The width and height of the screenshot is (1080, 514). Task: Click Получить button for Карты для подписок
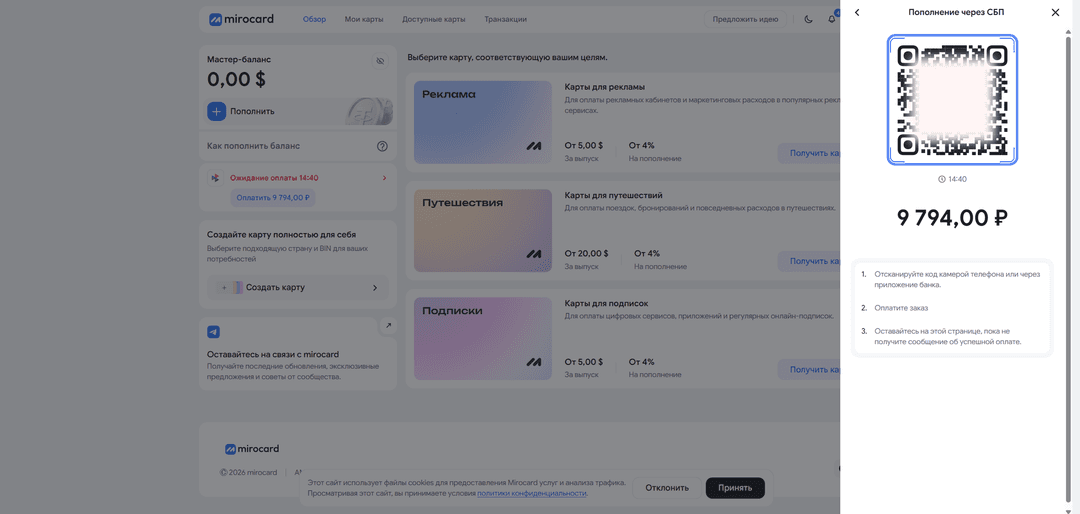[x=809, y=369]
